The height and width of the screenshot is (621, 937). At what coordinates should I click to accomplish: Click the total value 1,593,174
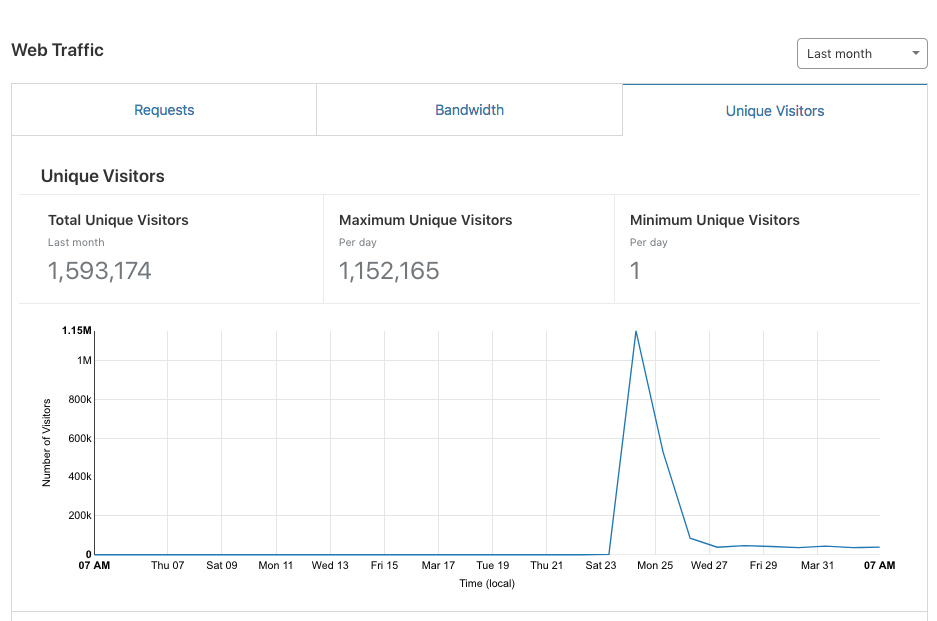coord(100,271)
